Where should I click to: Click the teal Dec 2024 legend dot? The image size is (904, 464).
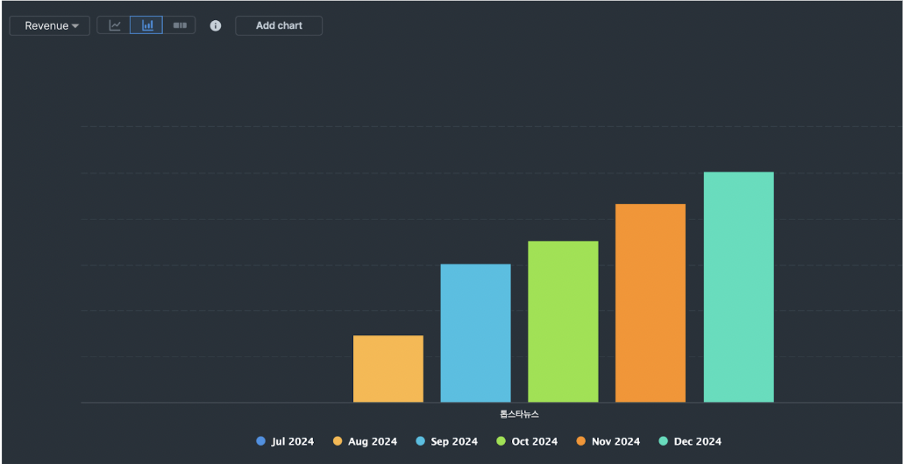(663, 441)
